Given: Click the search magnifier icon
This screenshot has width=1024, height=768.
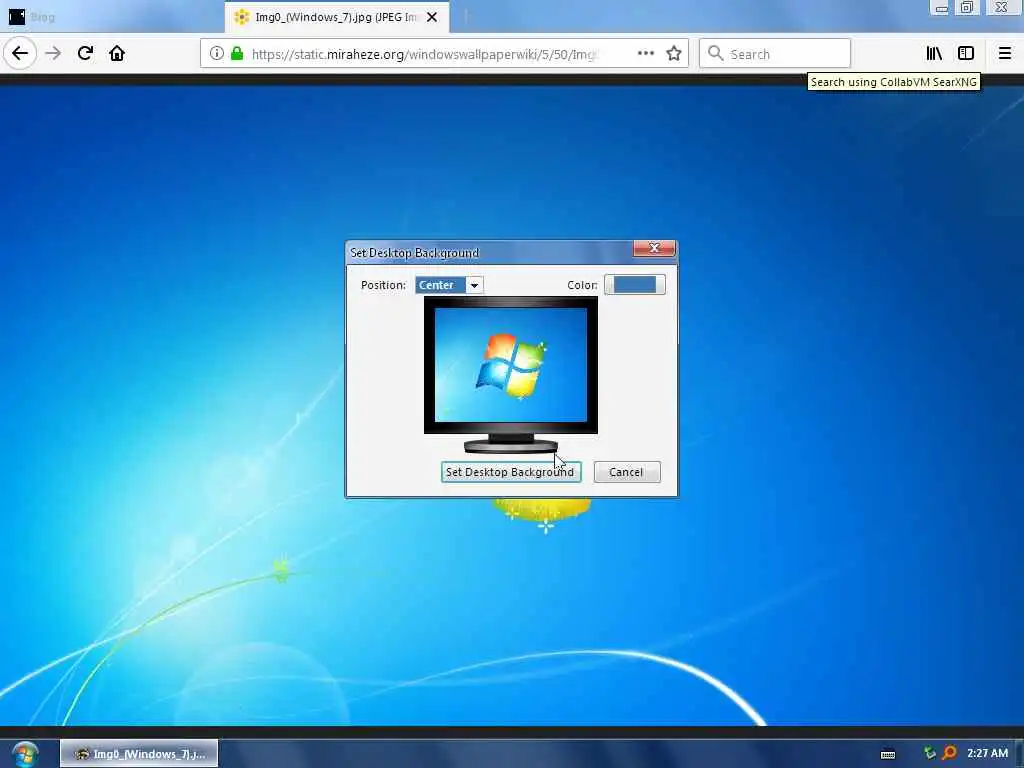Looking at the screenshot, I should pyautogui.click(x=716, y=54).
